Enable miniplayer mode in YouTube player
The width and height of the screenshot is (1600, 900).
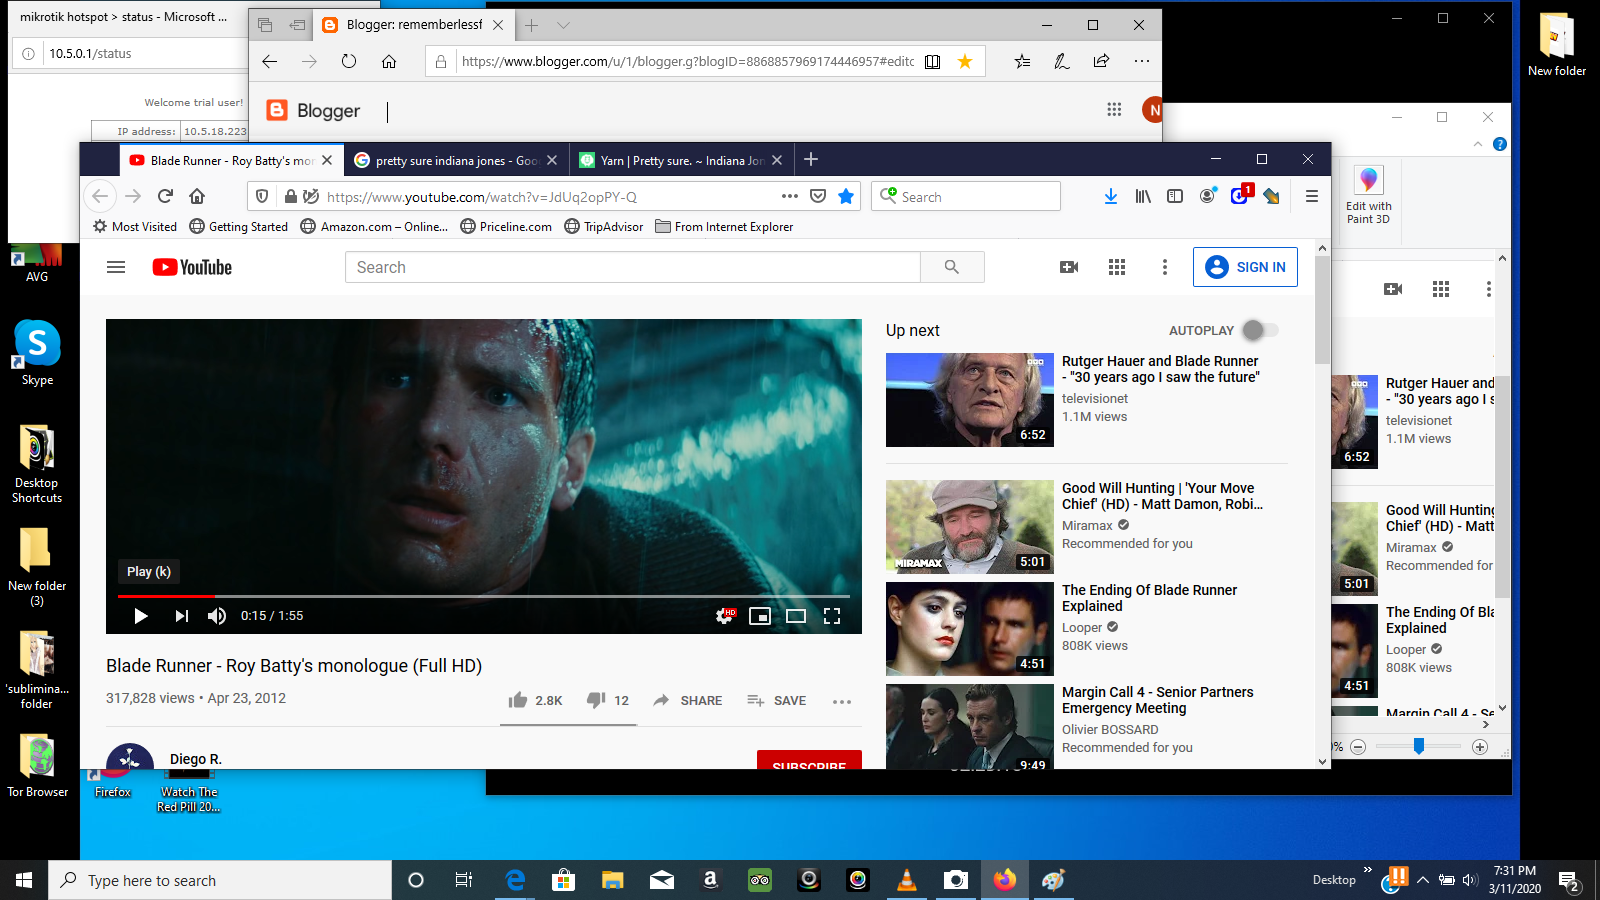pos(760,616)
